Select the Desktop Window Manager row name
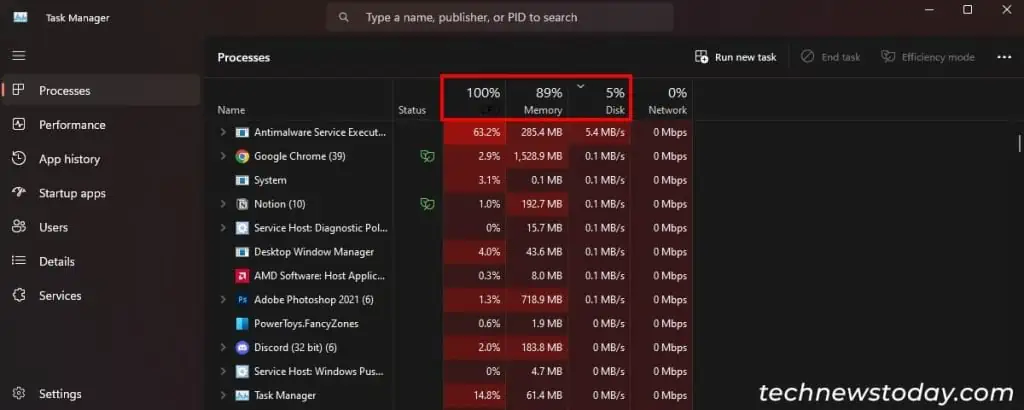Screen dimensions: 1024x410 (x=313, y=252)
